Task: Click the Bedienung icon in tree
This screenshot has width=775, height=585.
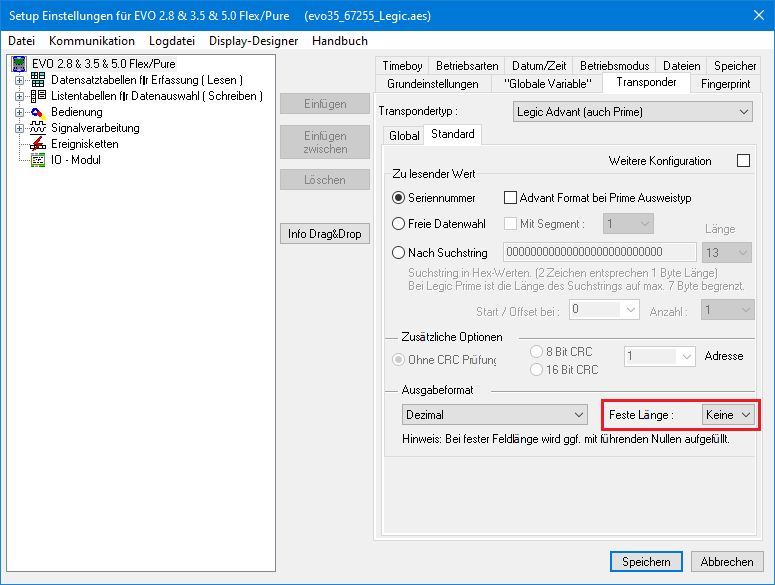Action: point(38,112)
